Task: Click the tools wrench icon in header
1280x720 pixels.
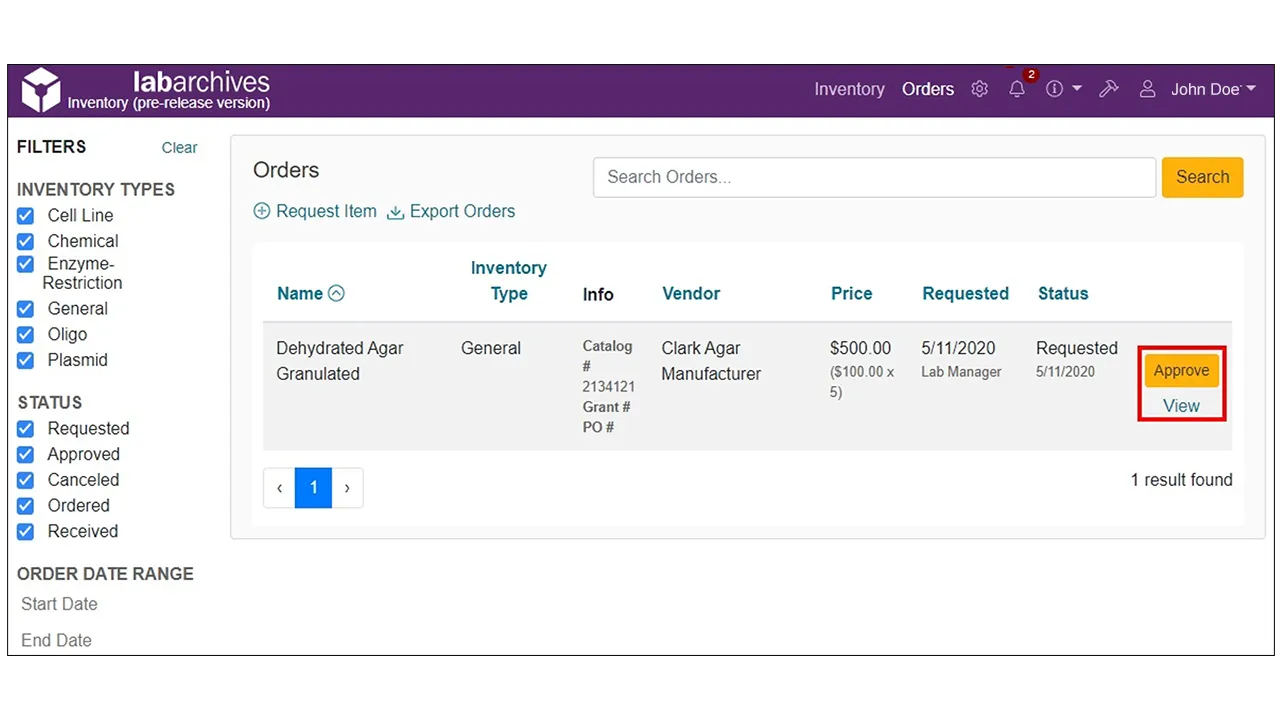Action: pyautogui.click(x=1108, y=89)
